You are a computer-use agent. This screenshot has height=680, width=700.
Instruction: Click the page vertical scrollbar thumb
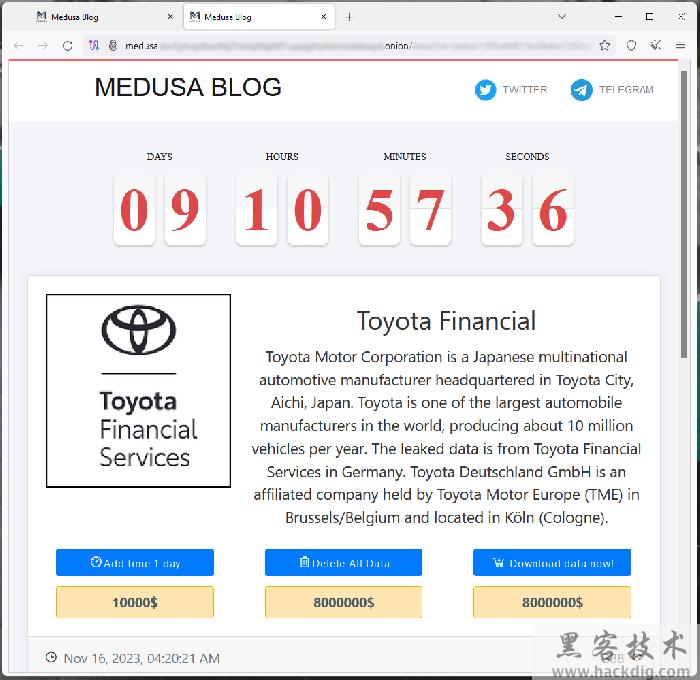click(x=684, y=214)
